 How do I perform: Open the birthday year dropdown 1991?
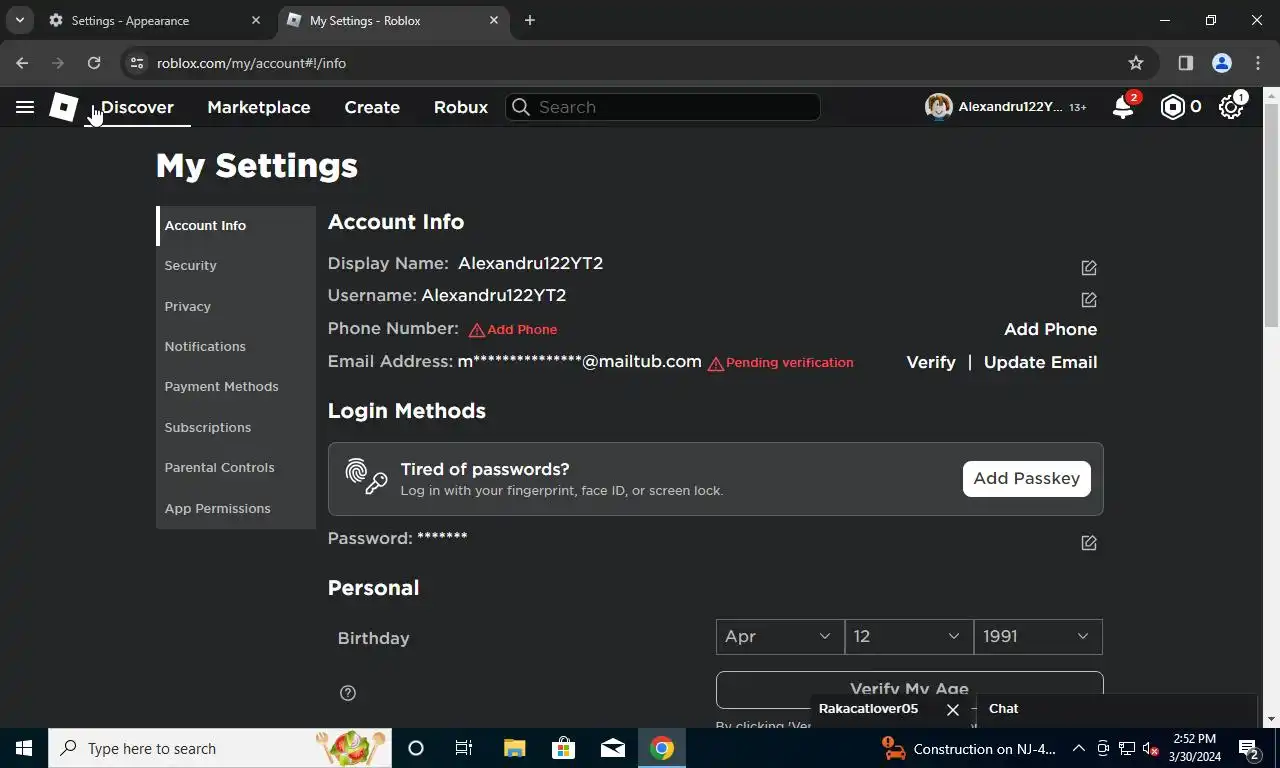pos(1038,637)
